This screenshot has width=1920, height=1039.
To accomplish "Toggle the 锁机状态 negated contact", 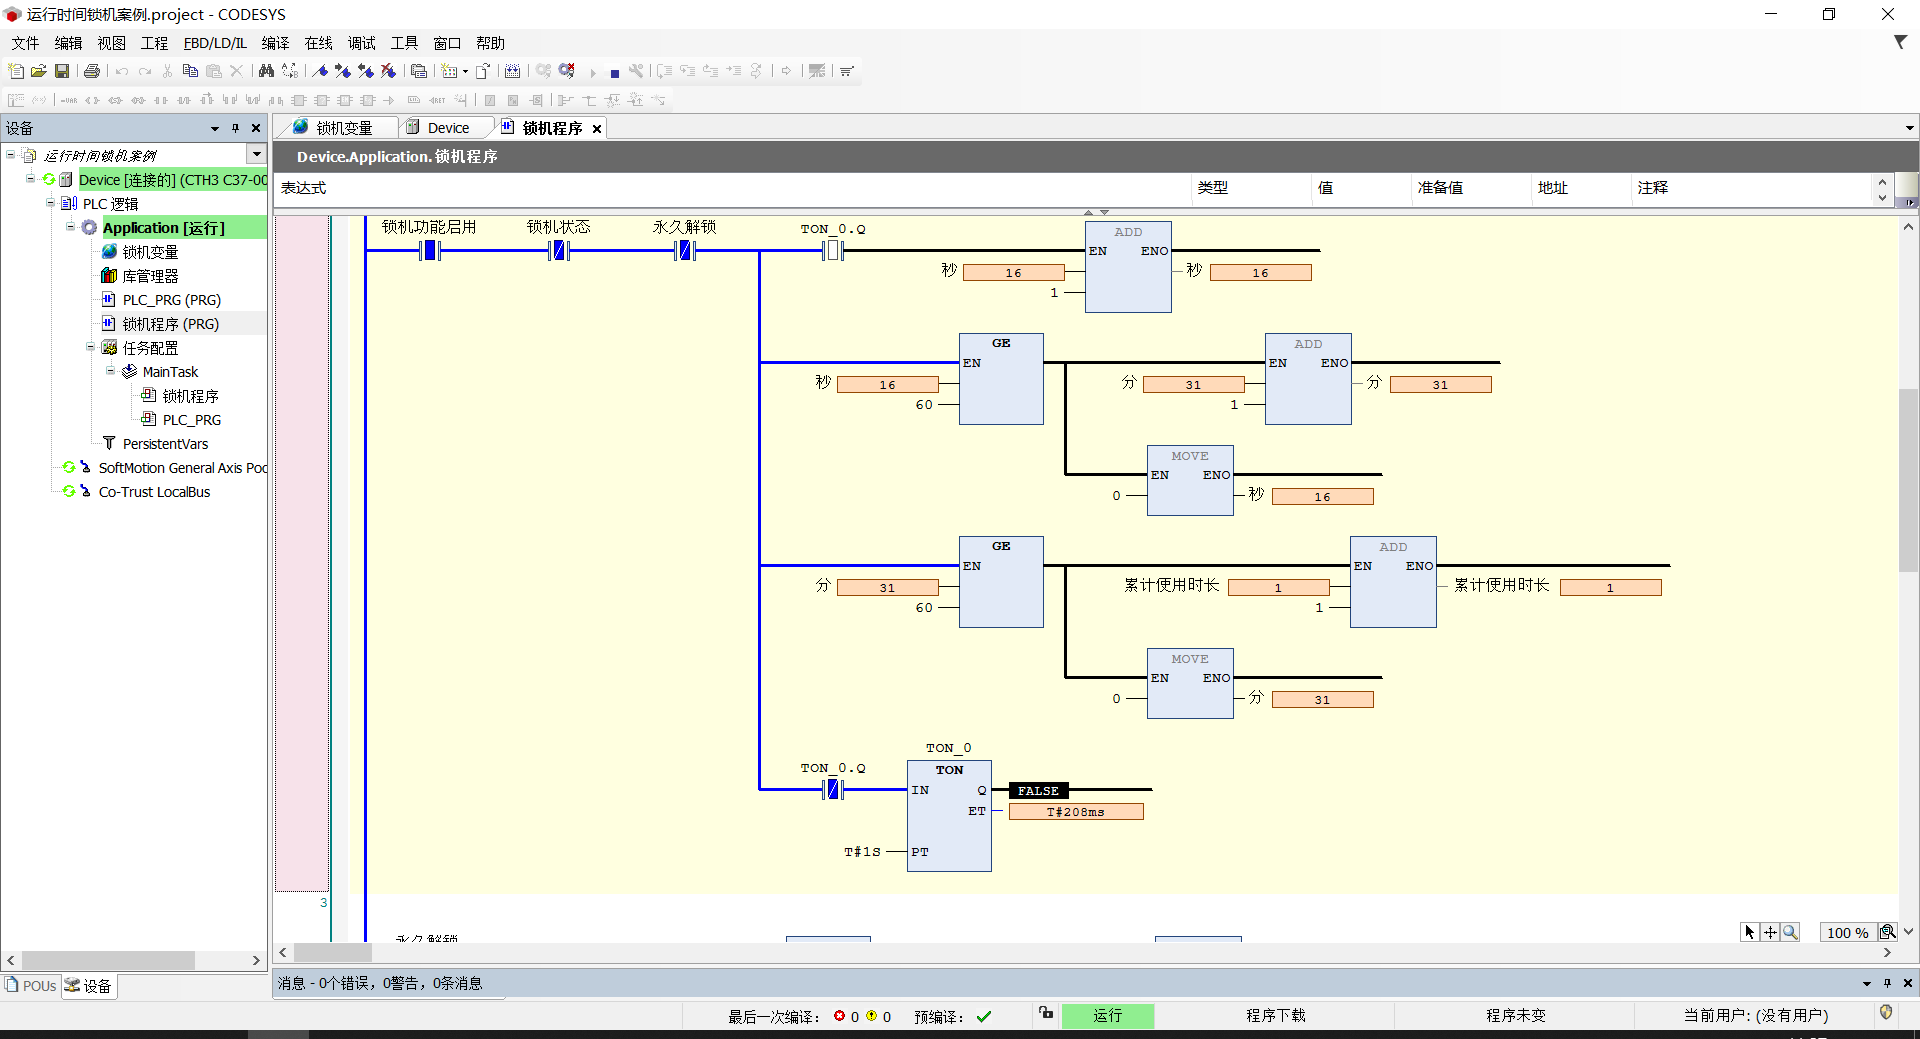I will click(560, 250).
